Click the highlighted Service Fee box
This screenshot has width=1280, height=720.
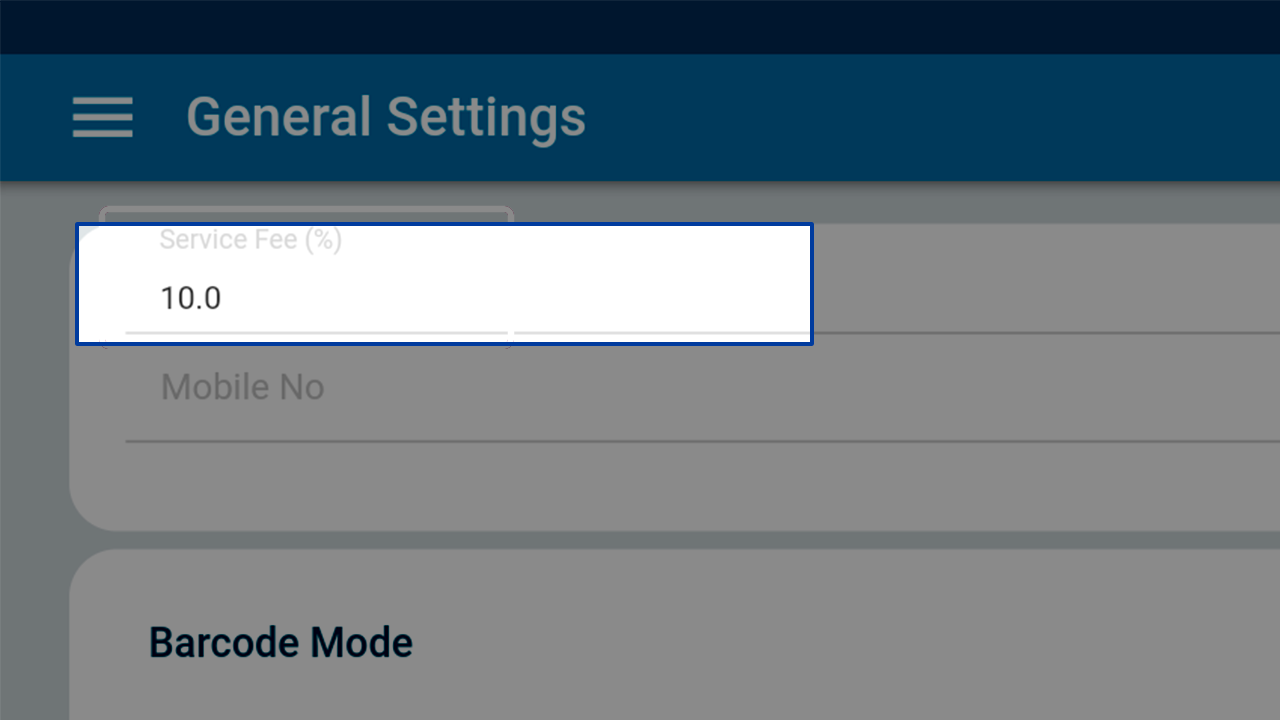[444, 284]
